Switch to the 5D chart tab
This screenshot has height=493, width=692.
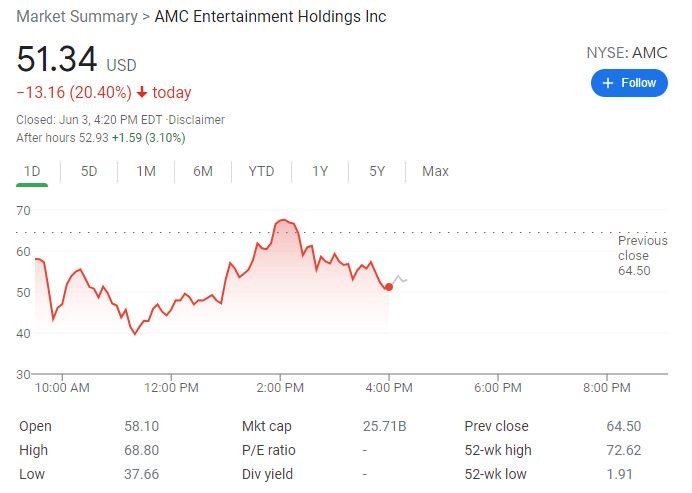pyautogui.click(x=89, y=171)
